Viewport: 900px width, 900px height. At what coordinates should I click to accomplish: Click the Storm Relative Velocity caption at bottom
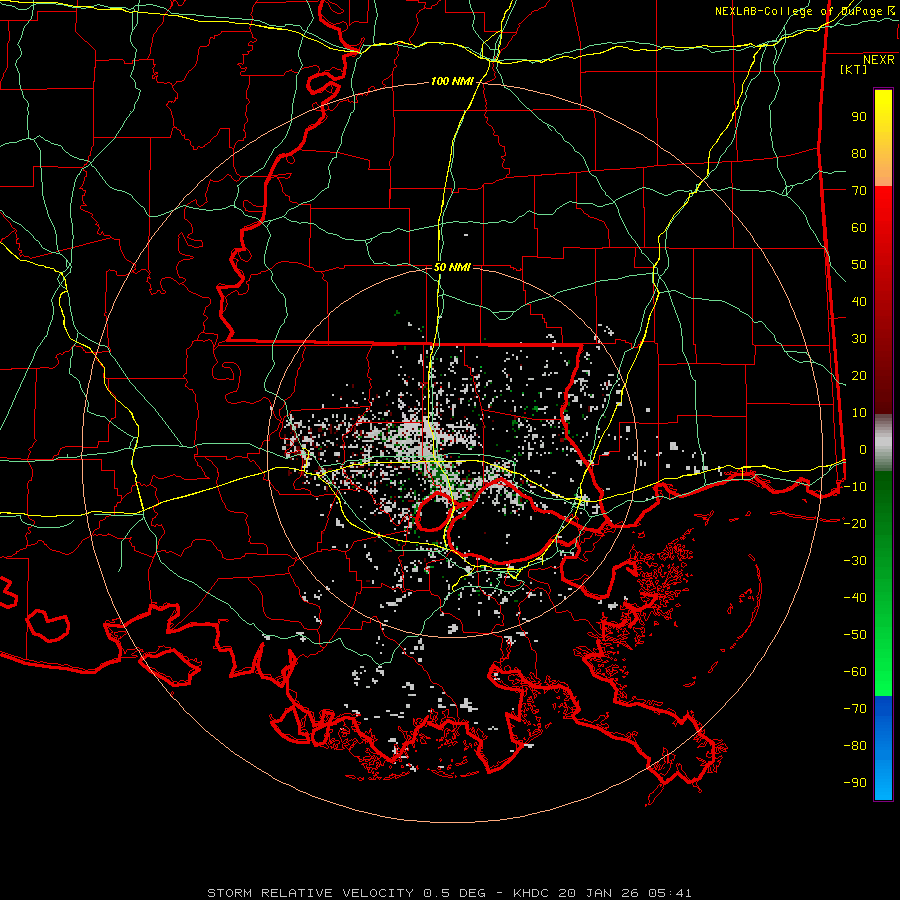coord(449,893)
